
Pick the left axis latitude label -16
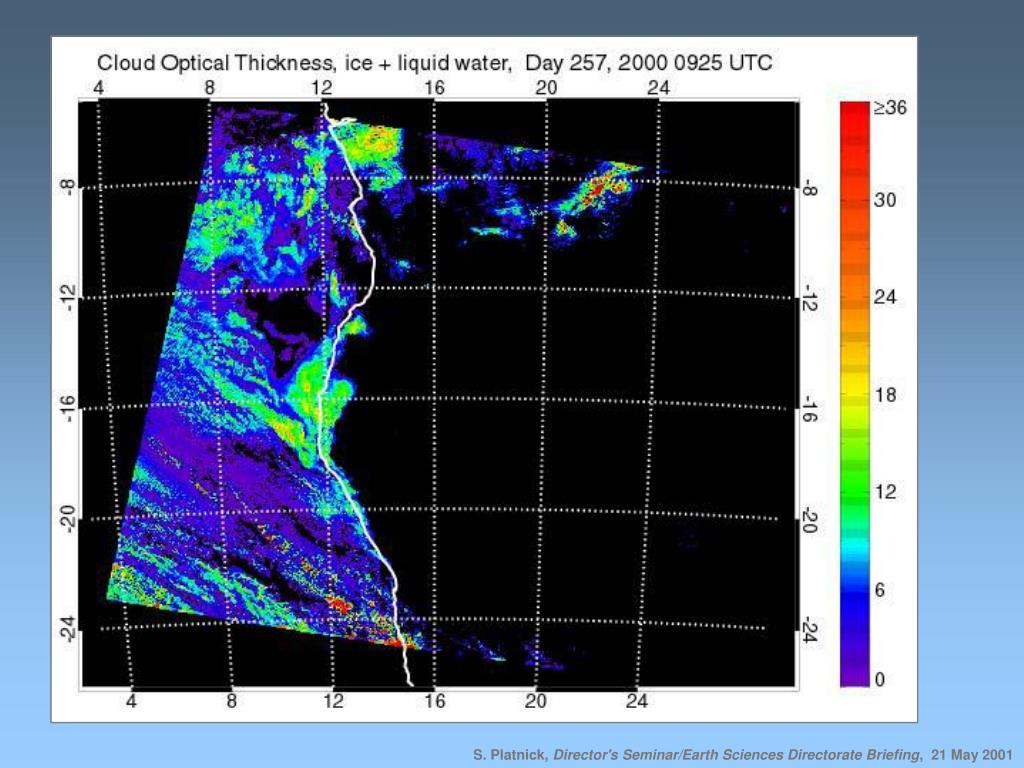[x=67, y=408]
